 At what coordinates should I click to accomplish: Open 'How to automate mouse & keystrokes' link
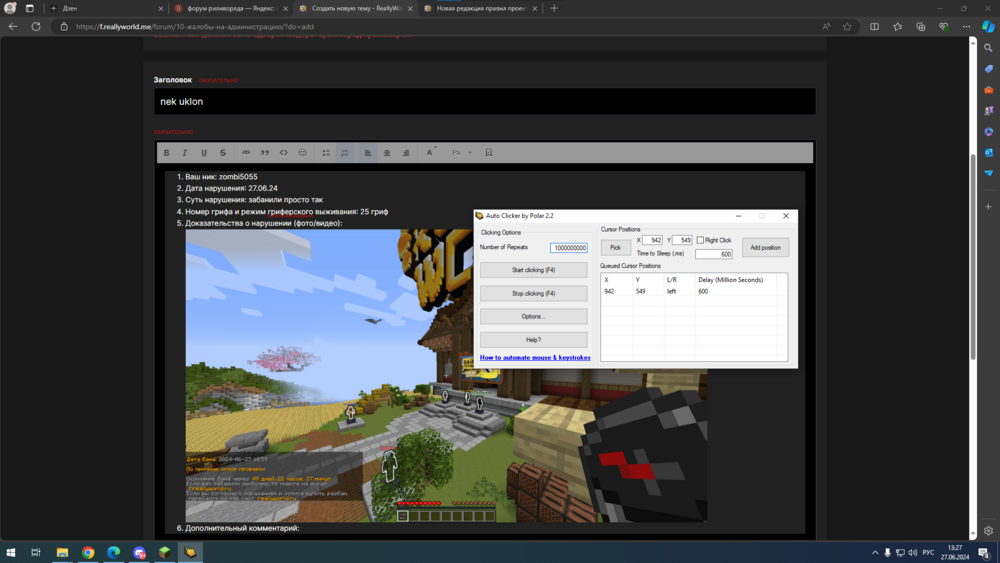[535, 358]
